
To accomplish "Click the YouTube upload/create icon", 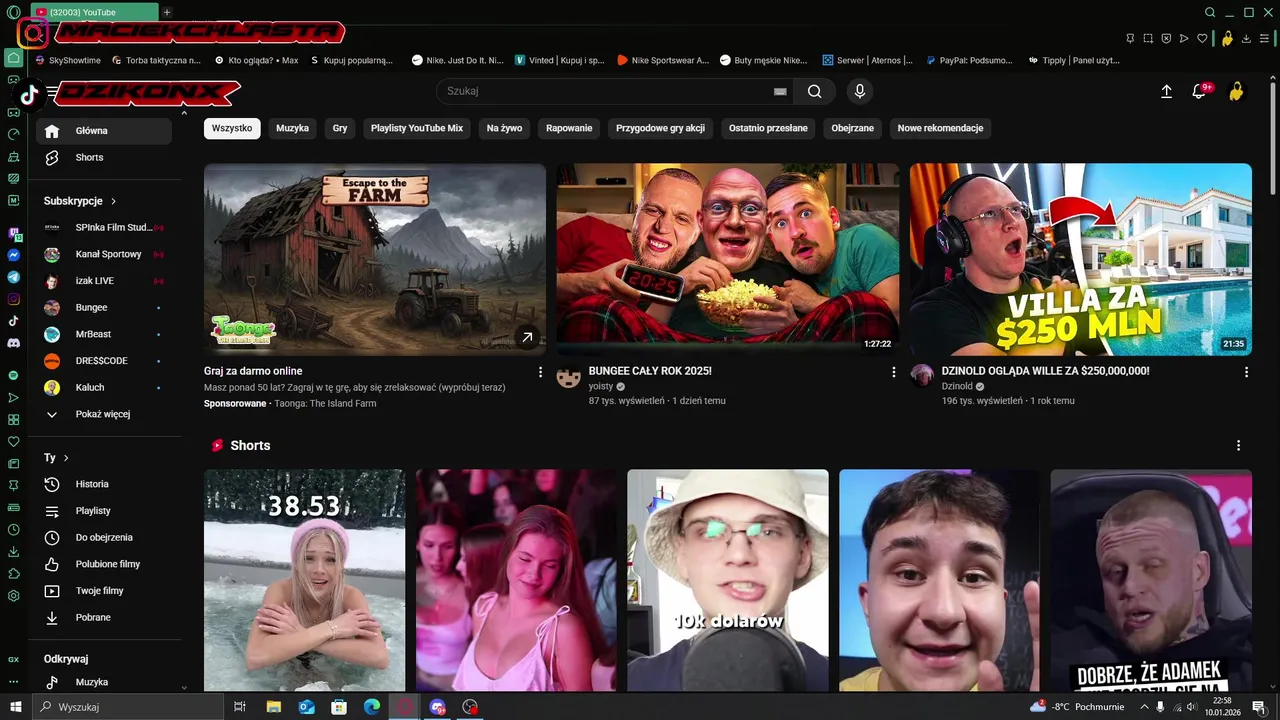I will 1166,91.
